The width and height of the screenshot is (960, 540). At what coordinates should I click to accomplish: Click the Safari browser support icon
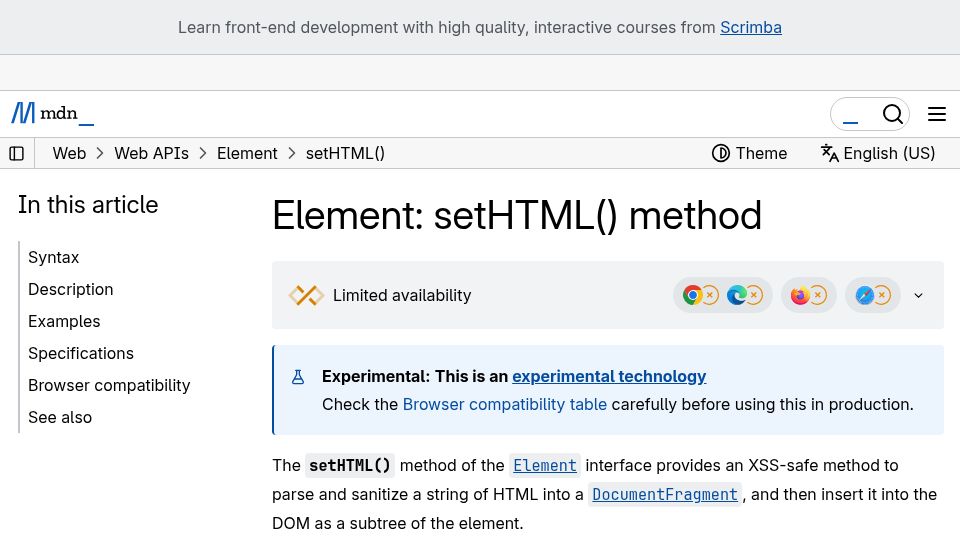coord(864,296)
